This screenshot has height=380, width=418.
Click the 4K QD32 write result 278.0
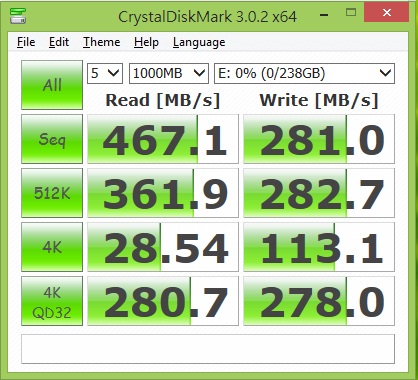coord(319,301)
